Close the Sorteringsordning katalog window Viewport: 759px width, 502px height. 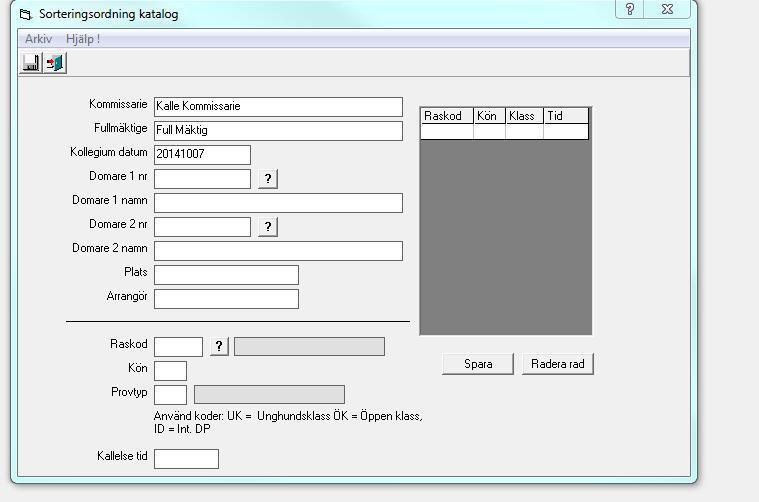(x=667, y=9)
